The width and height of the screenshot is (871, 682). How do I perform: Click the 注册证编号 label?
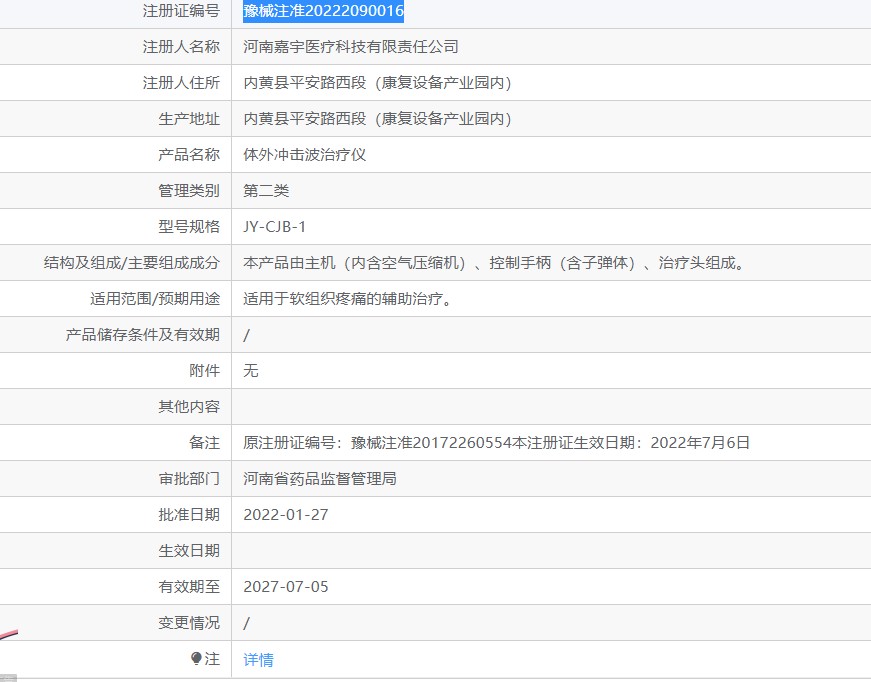pos(181,11)
